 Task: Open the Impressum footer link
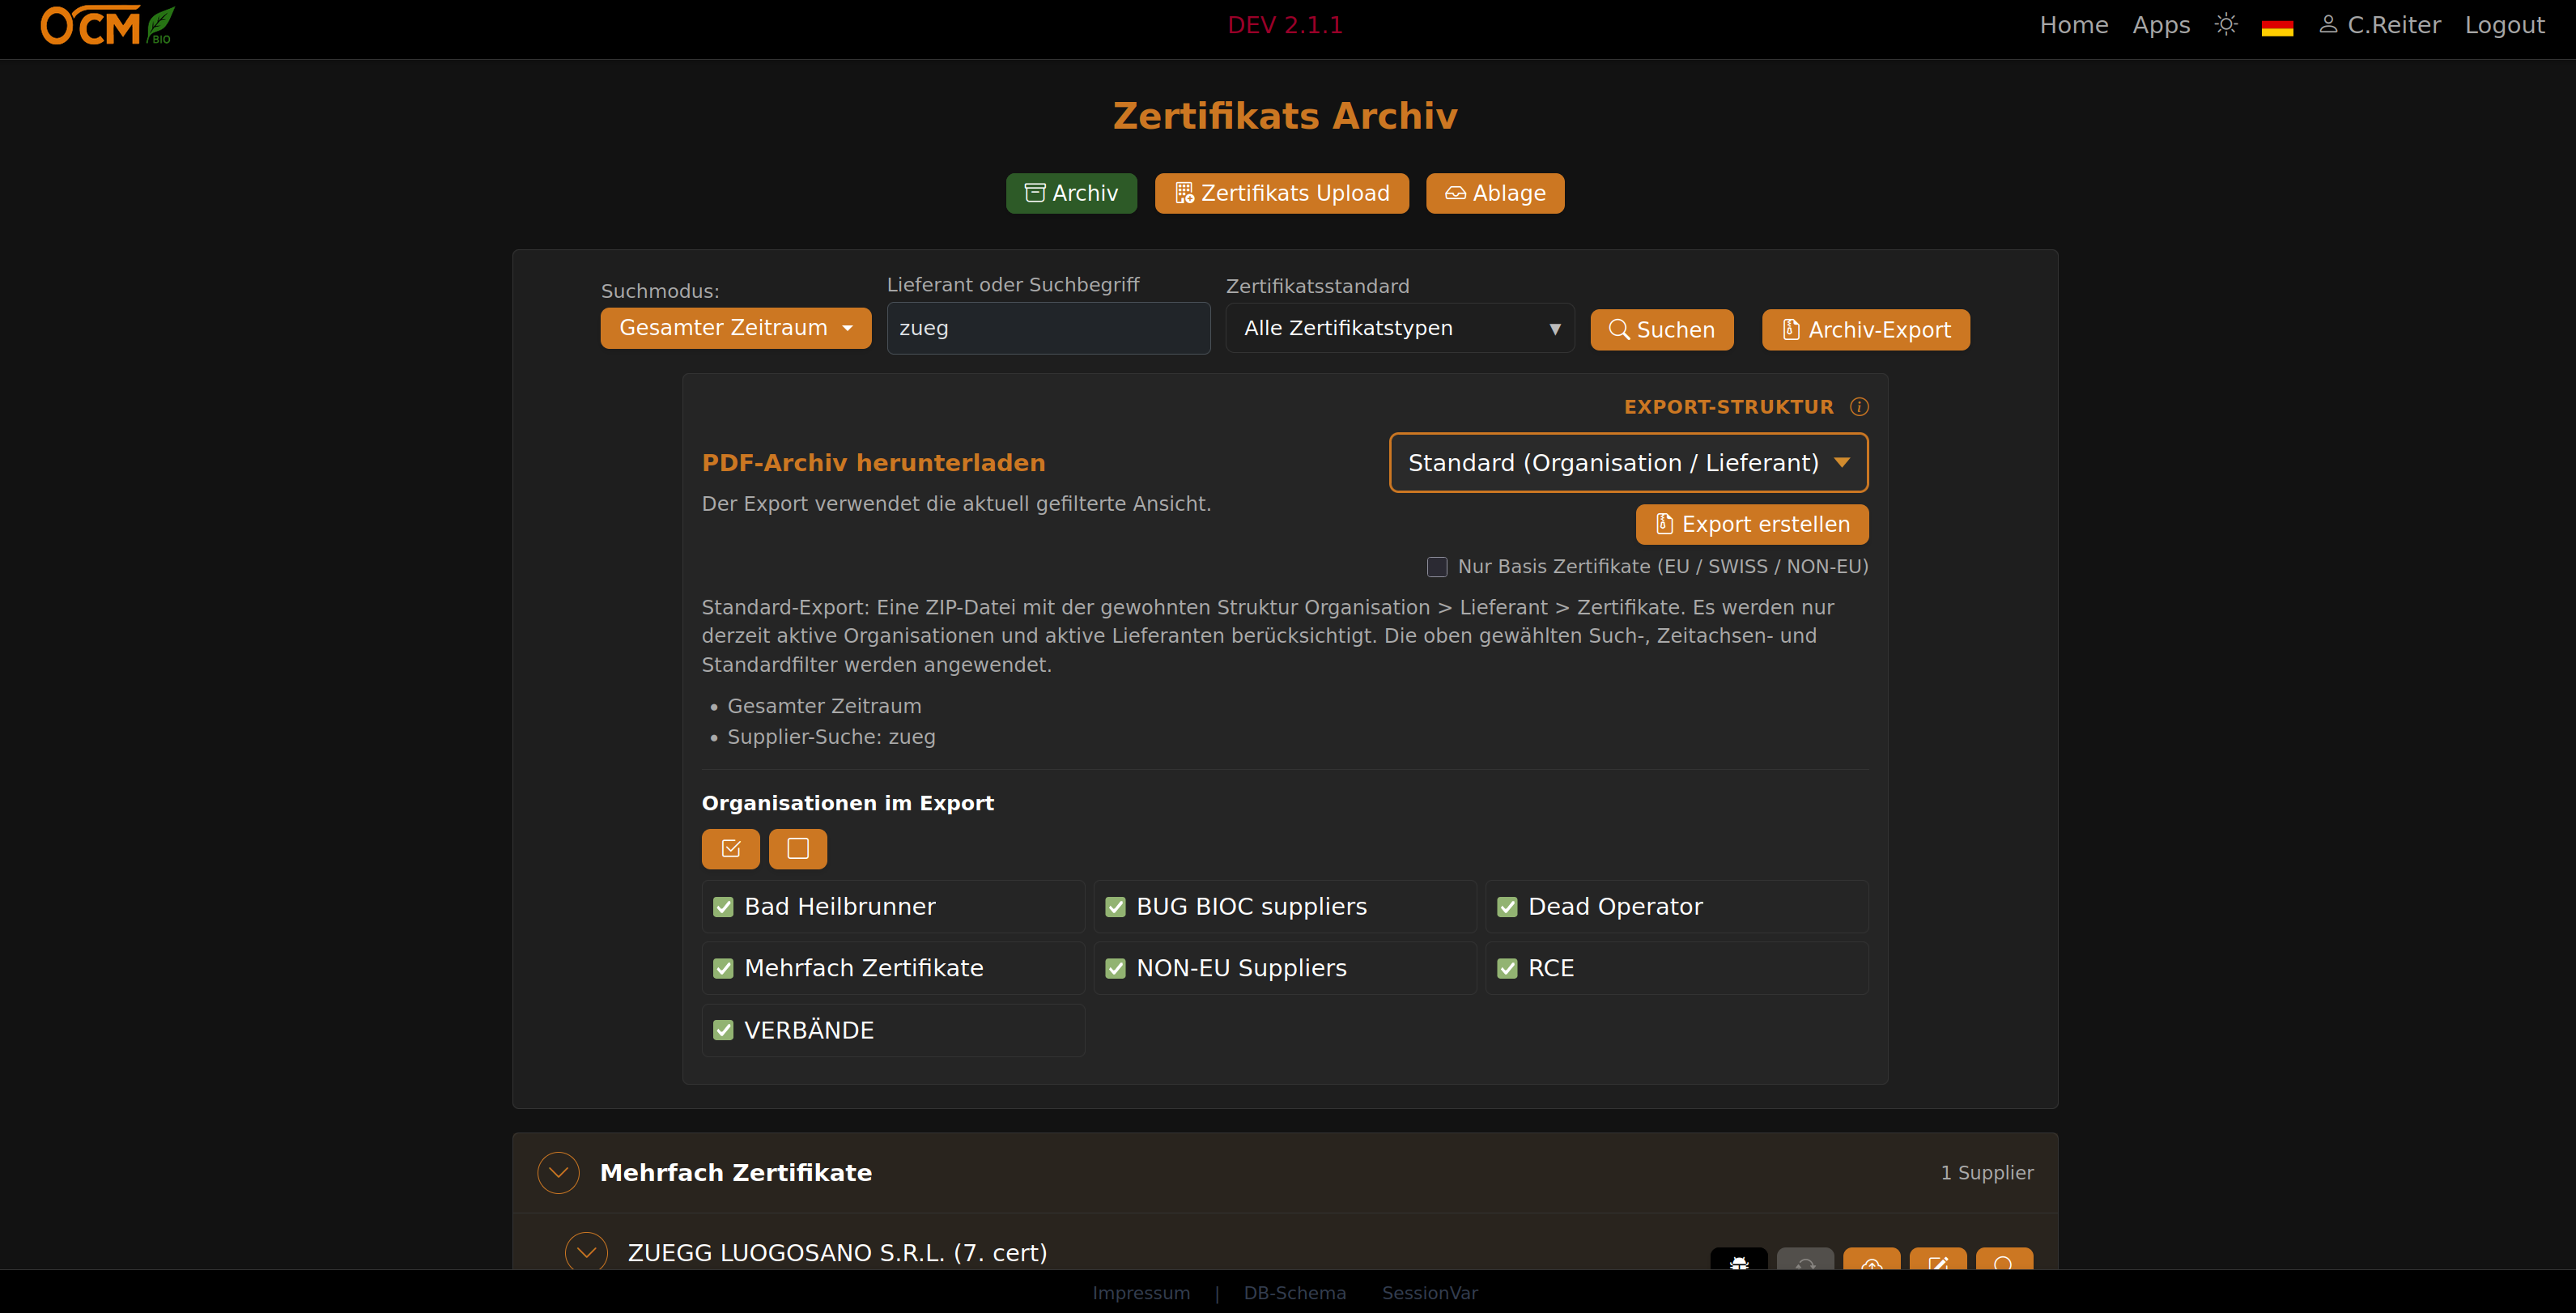coord(1141,1293)
